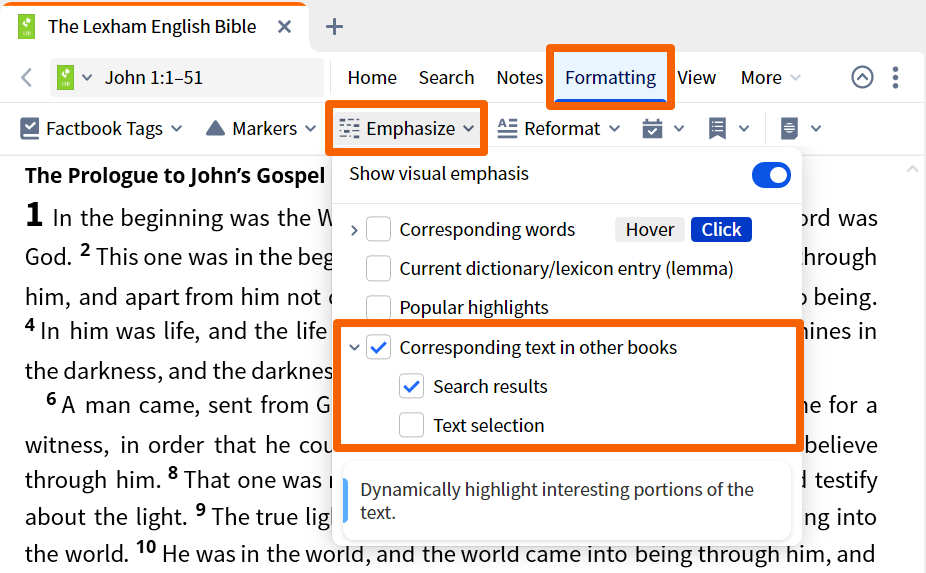
Task: Check the Popular highlights checkbox
Action: click(x=379, y=307)
